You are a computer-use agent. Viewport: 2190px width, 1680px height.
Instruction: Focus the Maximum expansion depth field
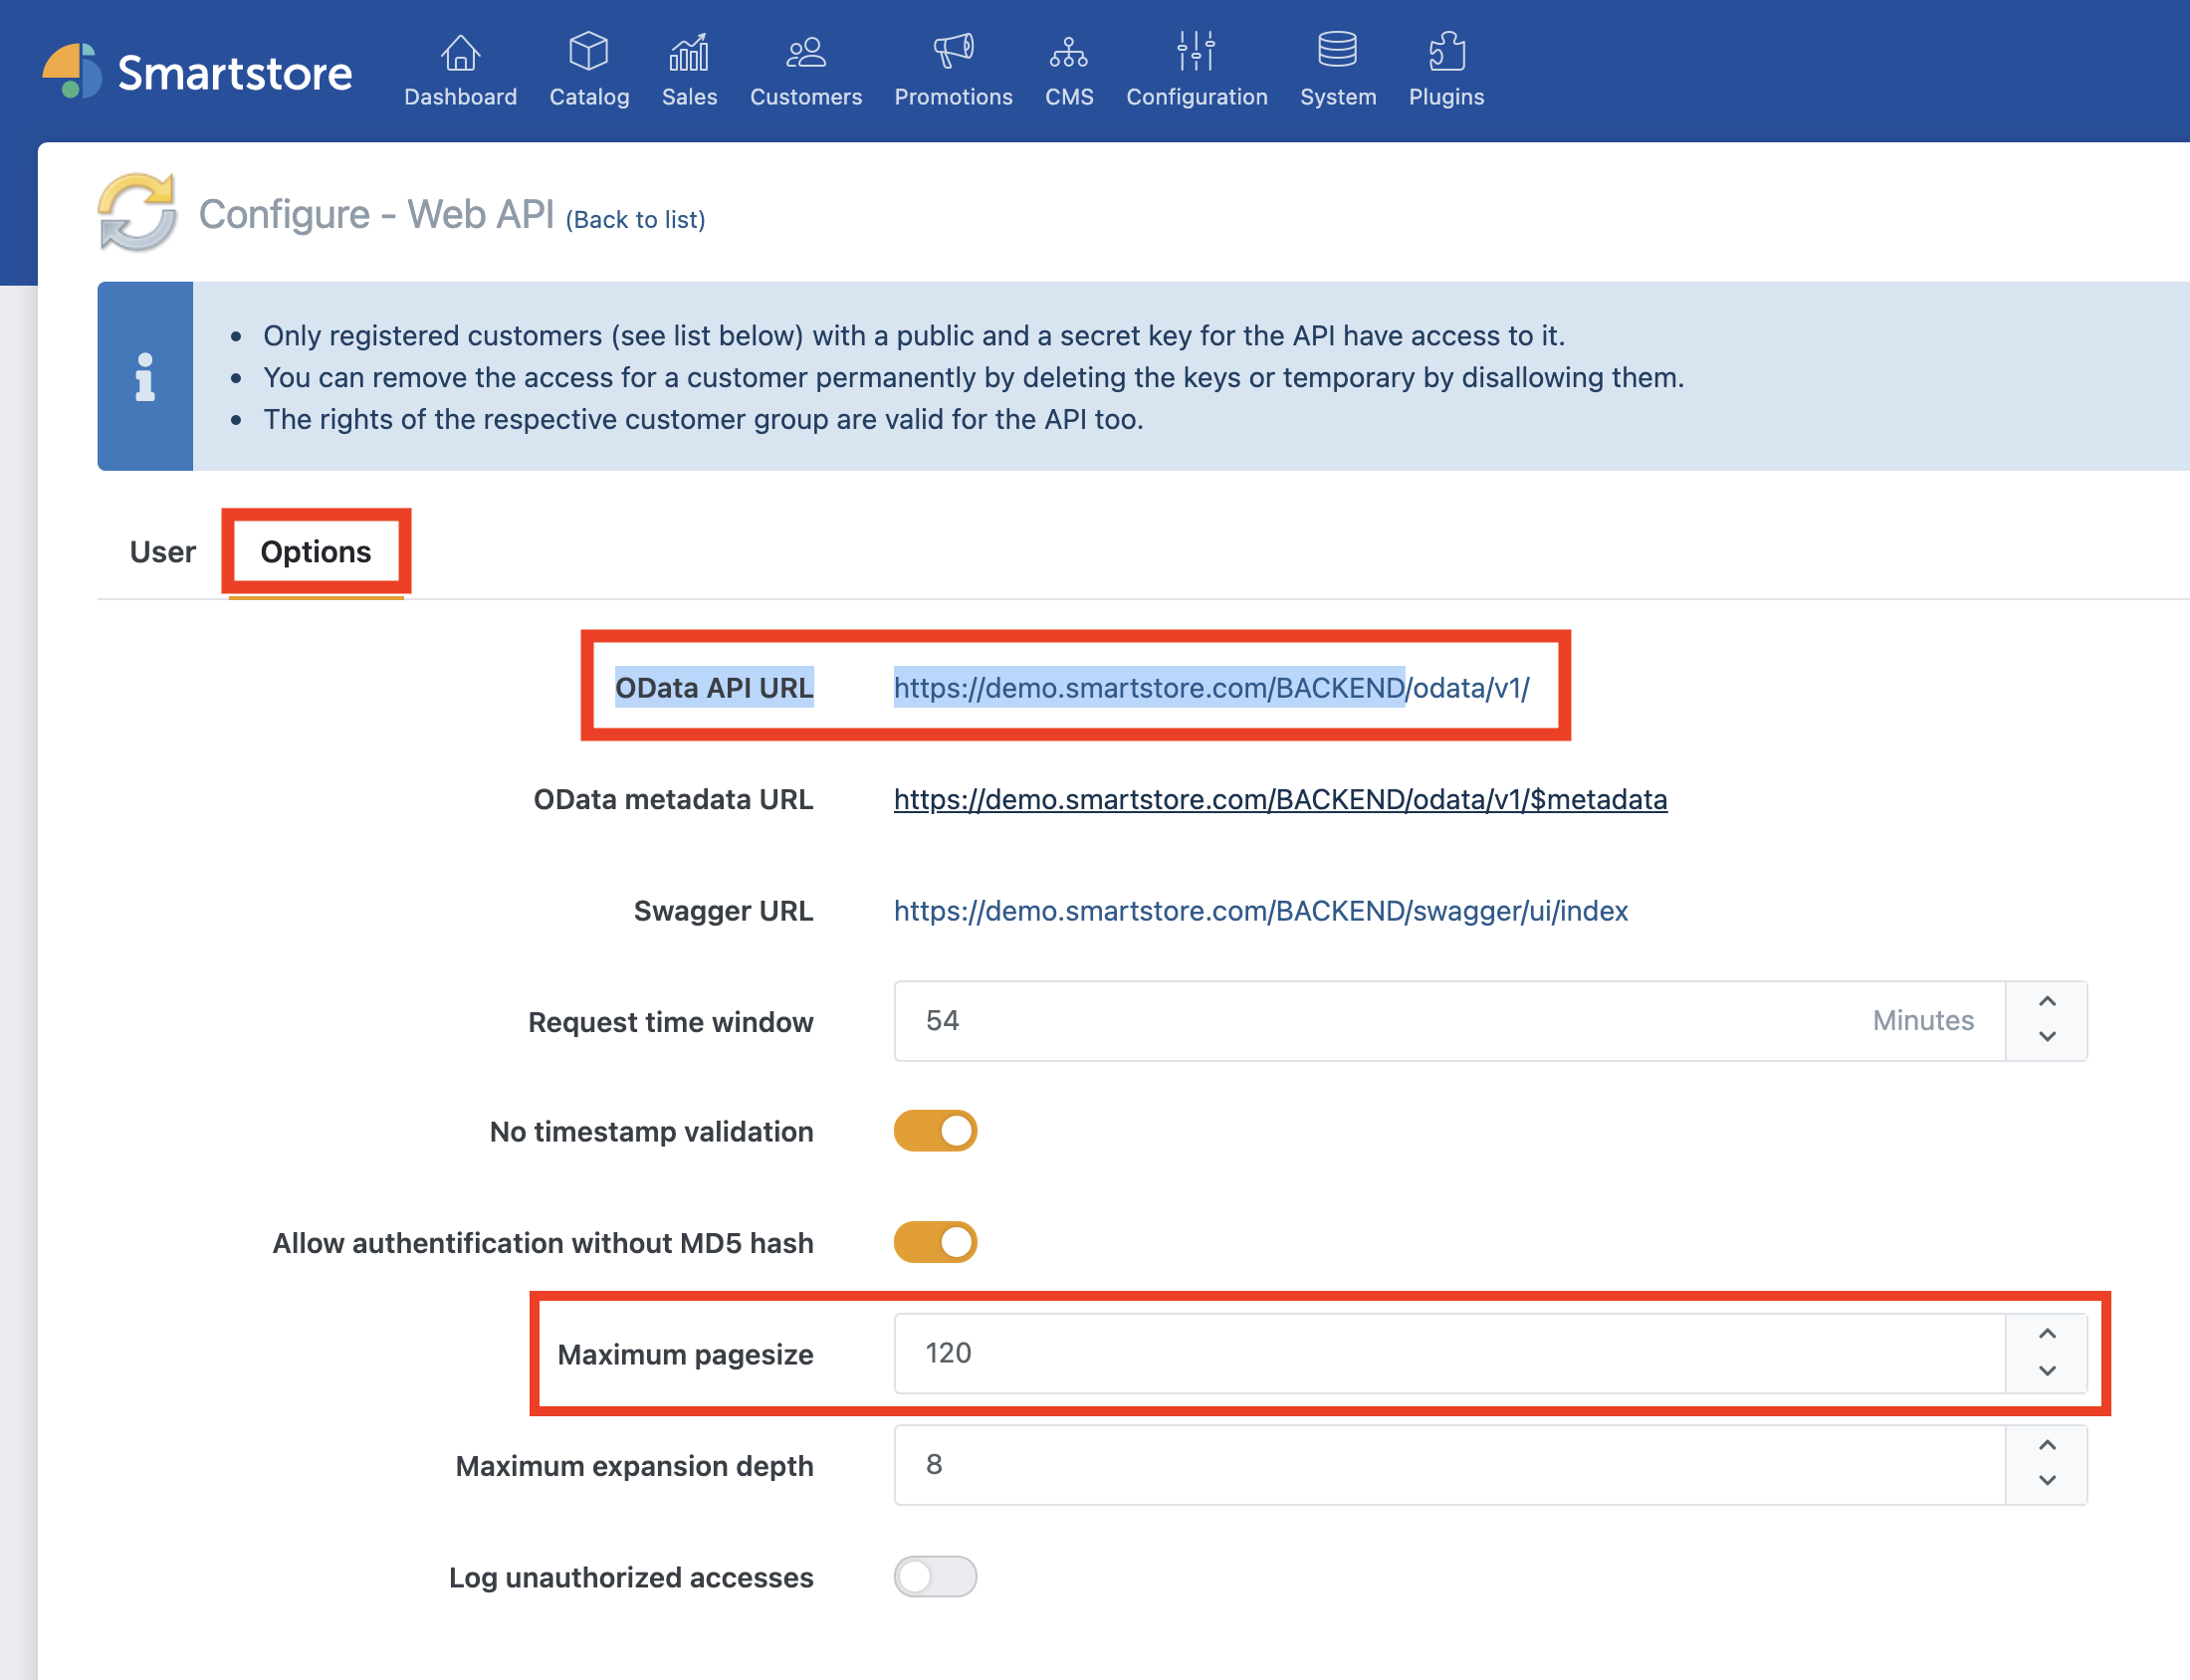[x=1450, y=1465]
